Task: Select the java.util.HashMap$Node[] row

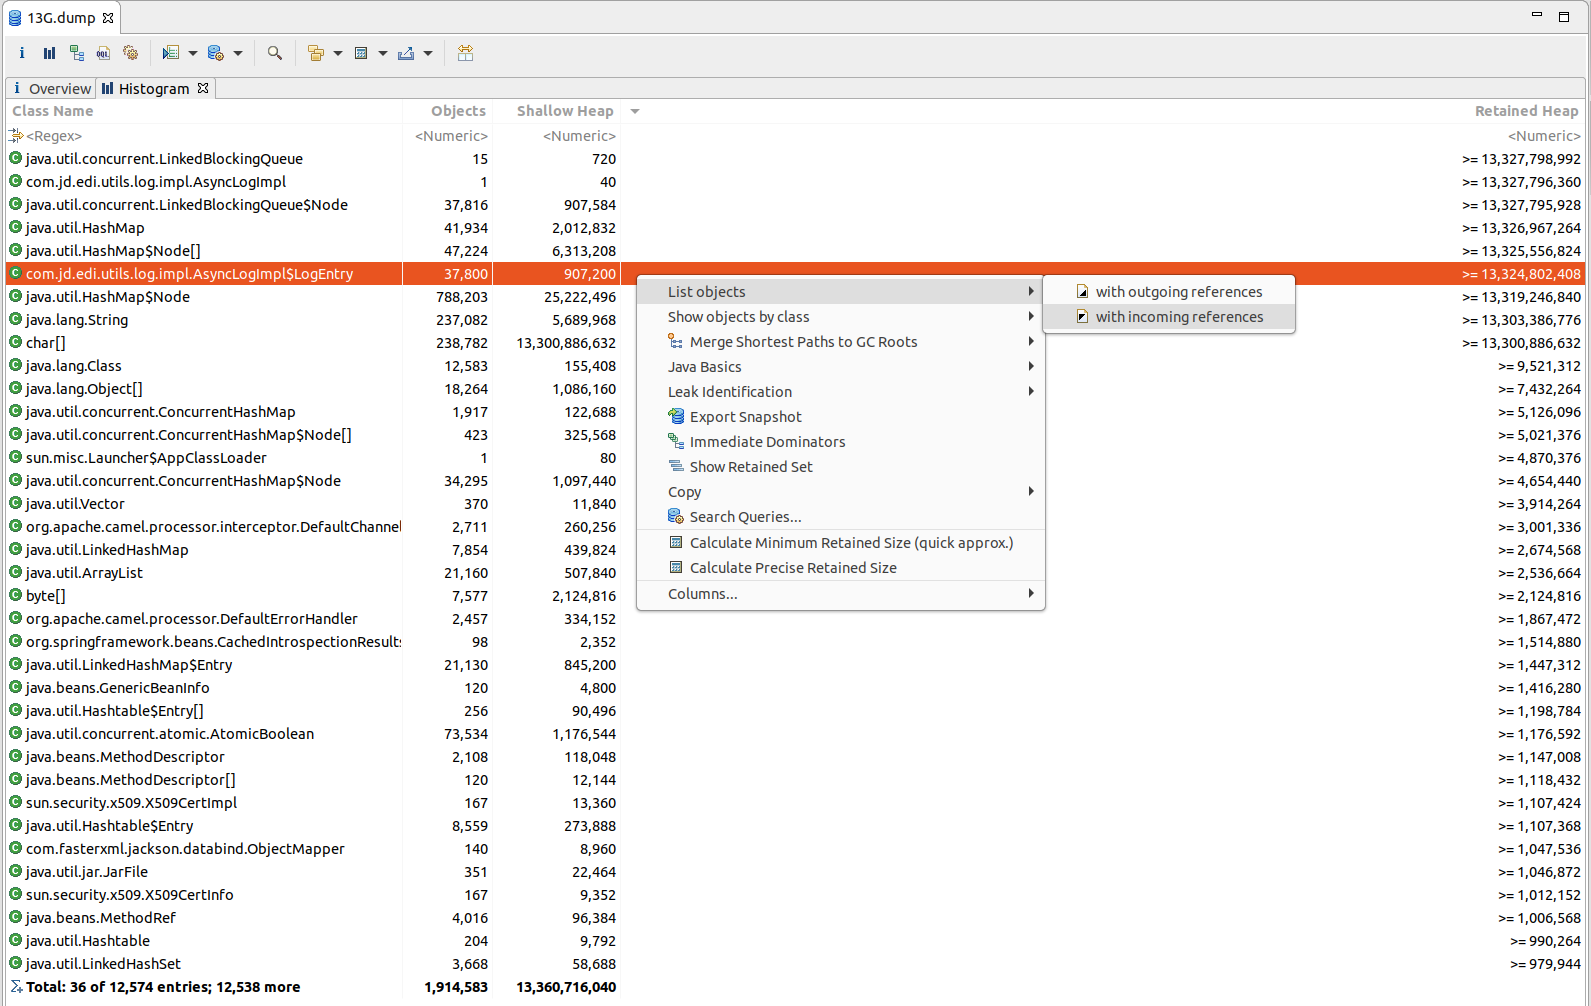Action: [795, 250]
